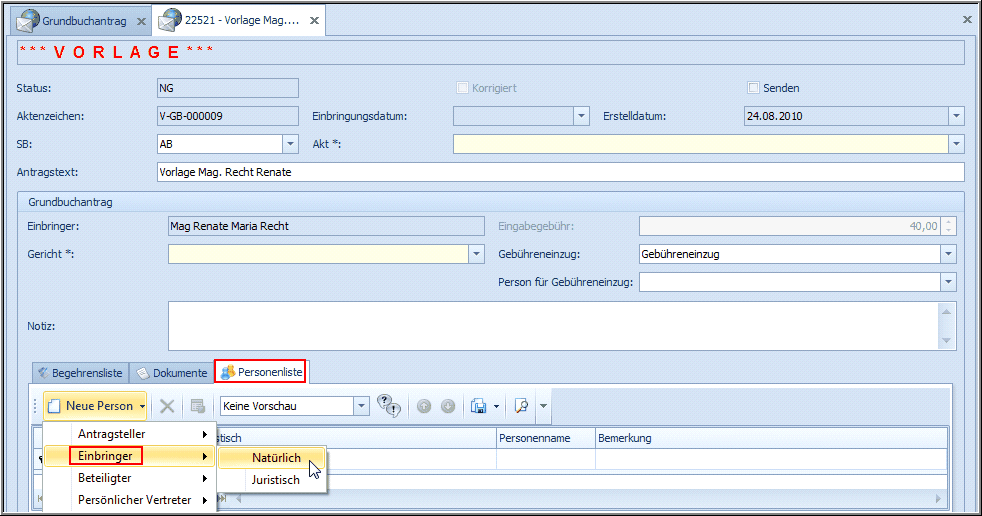Open the Gebühreneinzug dropdown

click(x=947, y=254)
